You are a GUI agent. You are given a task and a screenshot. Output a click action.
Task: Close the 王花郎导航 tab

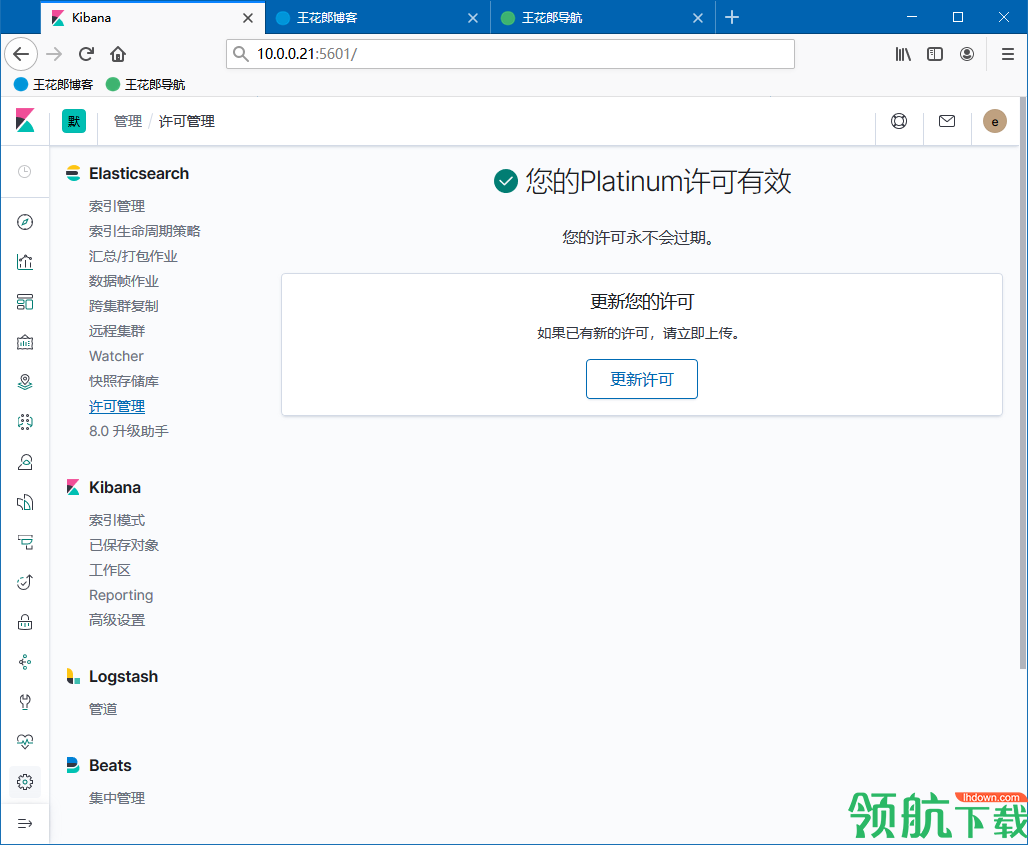coord(698,18)
